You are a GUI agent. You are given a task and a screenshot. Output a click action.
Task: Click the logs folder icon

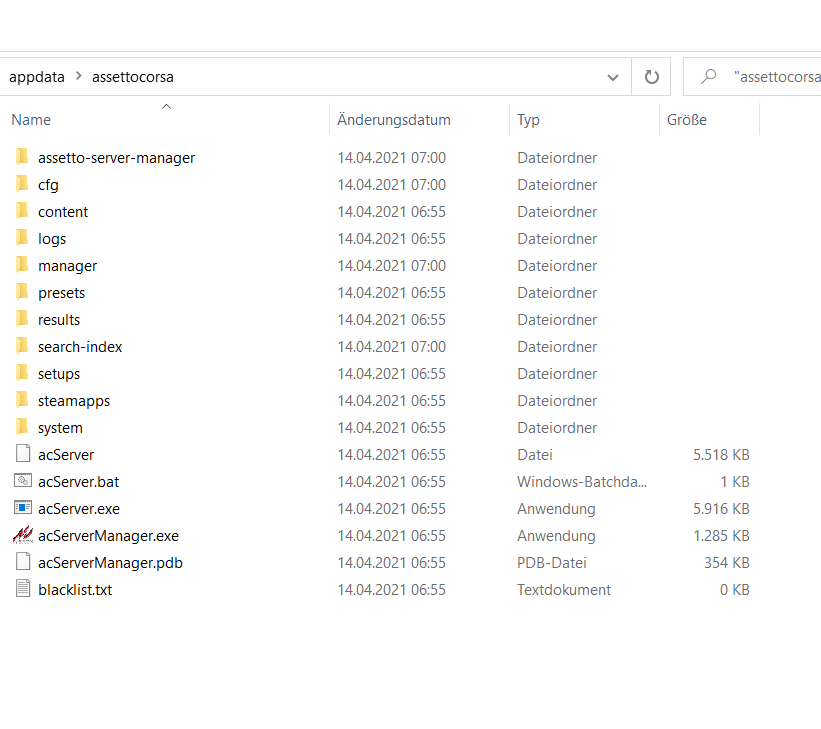(22, 238)
